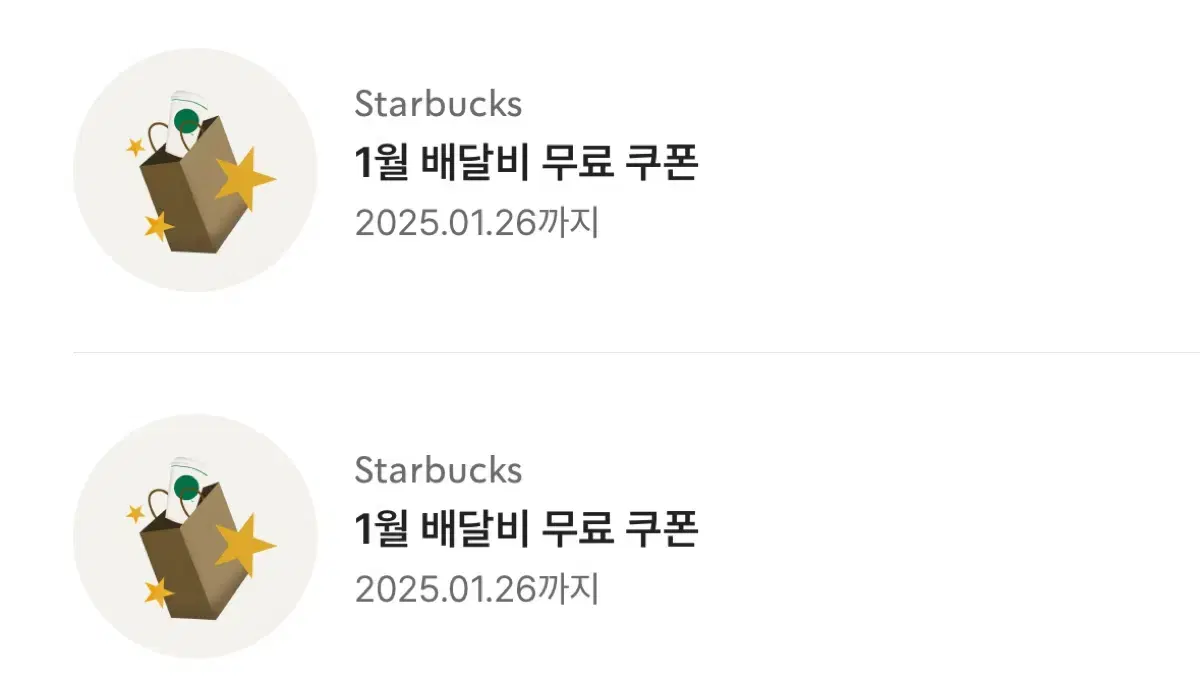Click the Starbucks cup in second bag icon
Screen dimensions: 1200x679
coord(187,484)
